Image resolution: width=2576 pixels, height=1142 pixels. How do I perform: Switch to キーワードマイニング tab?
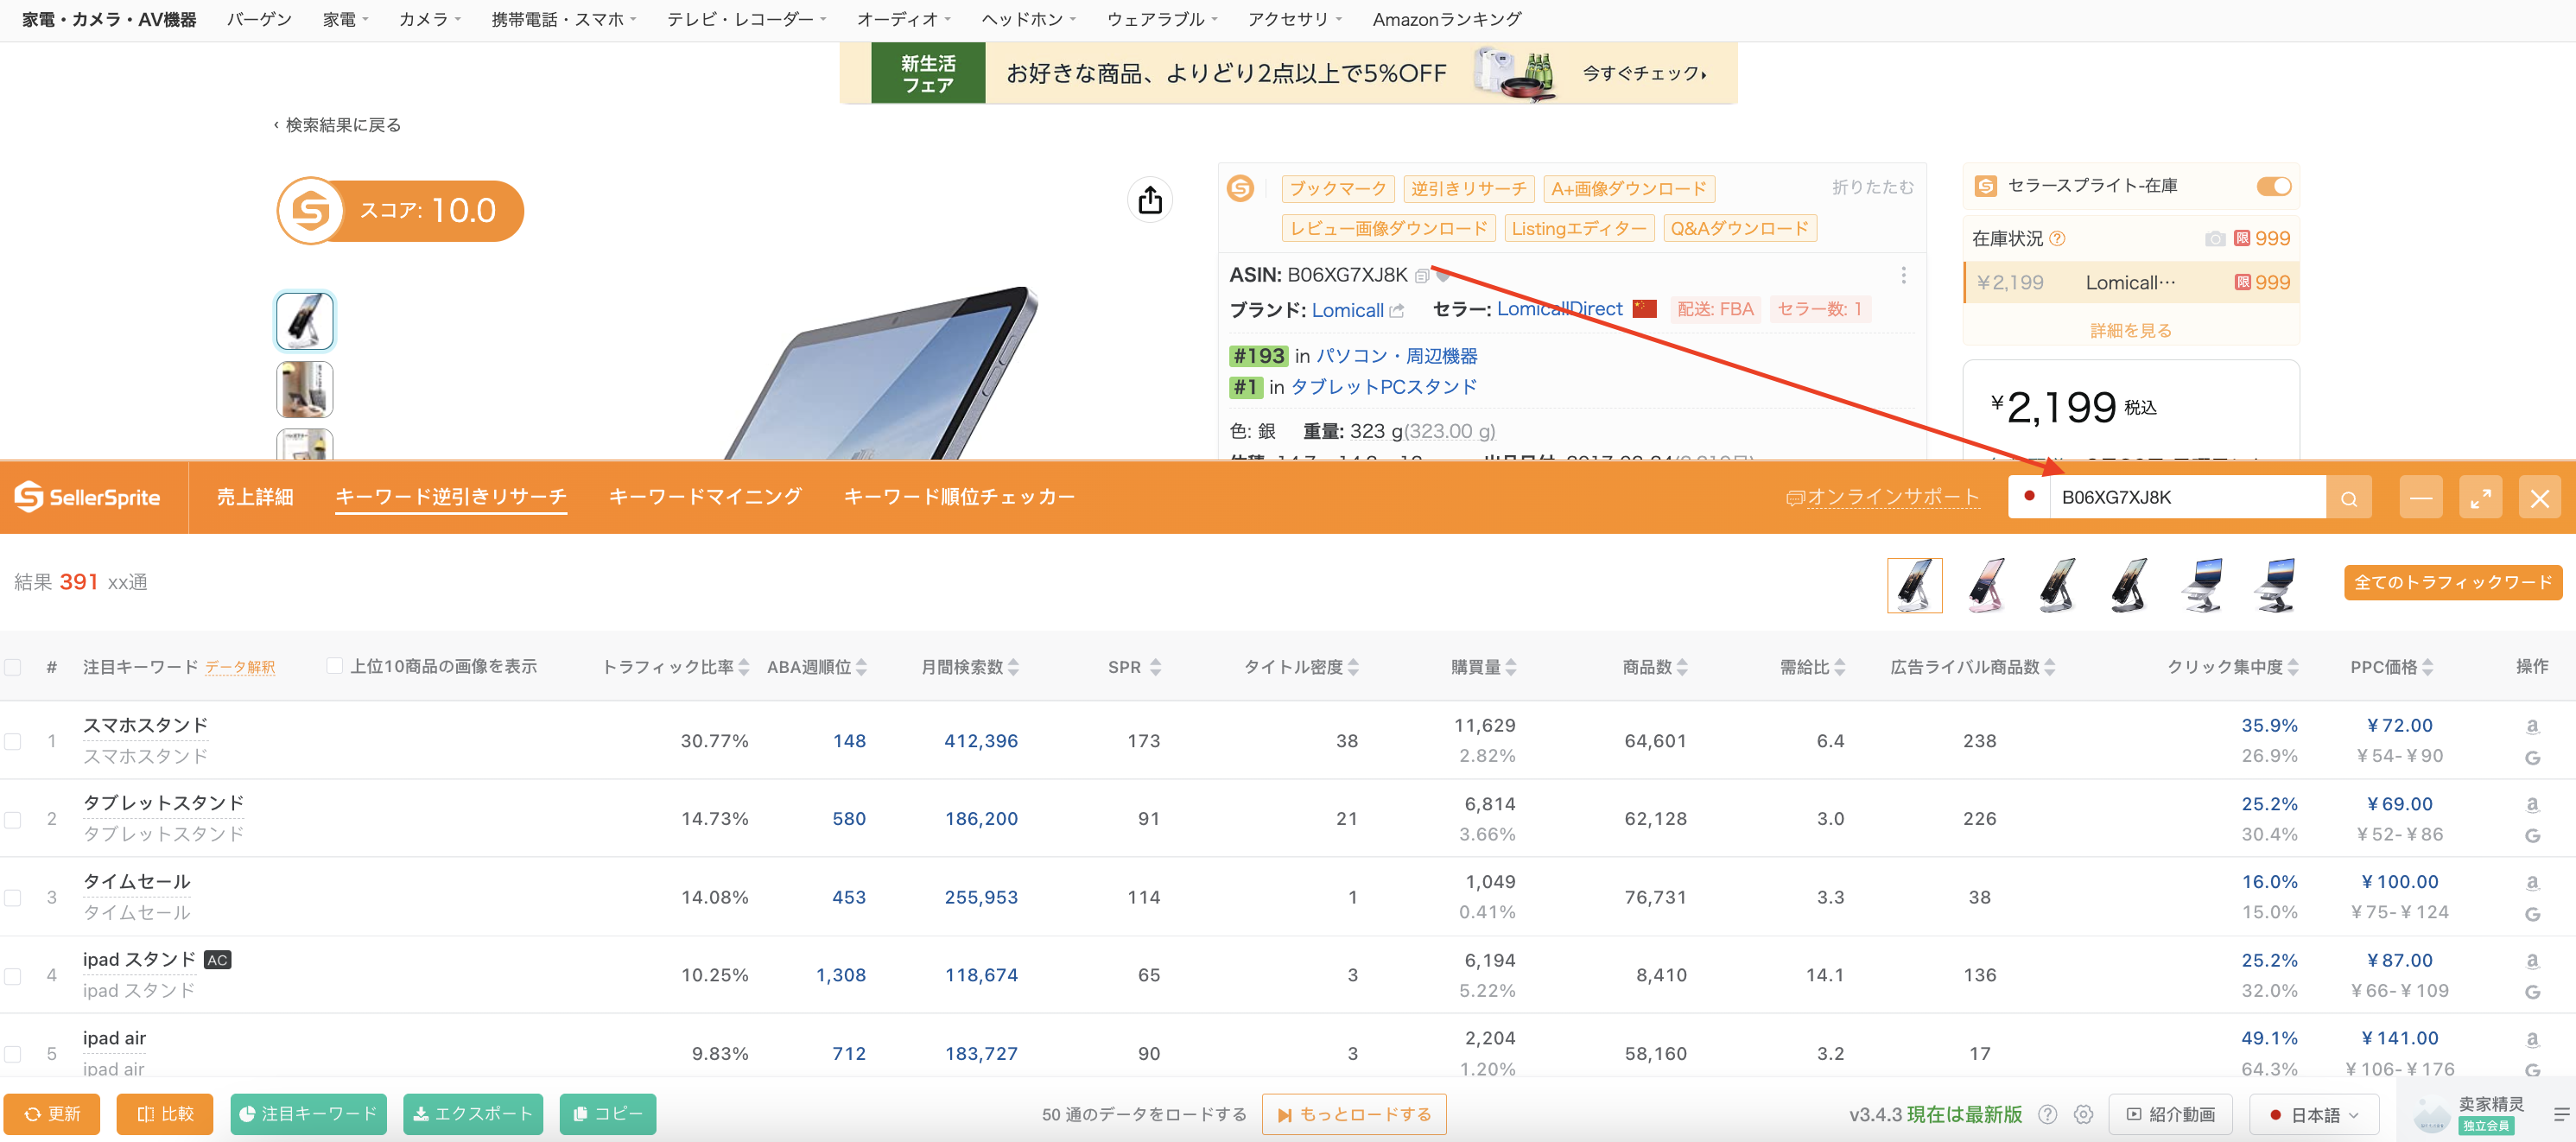tap(705, 497)
